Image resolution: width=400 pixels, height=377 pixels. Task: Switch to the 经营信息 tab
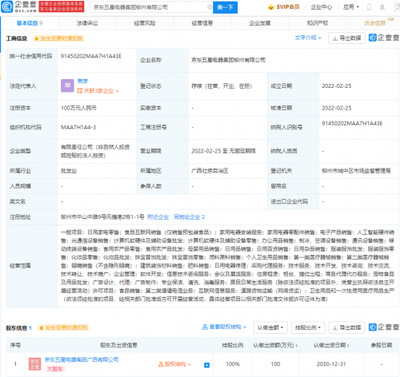(x=202, y=23)
